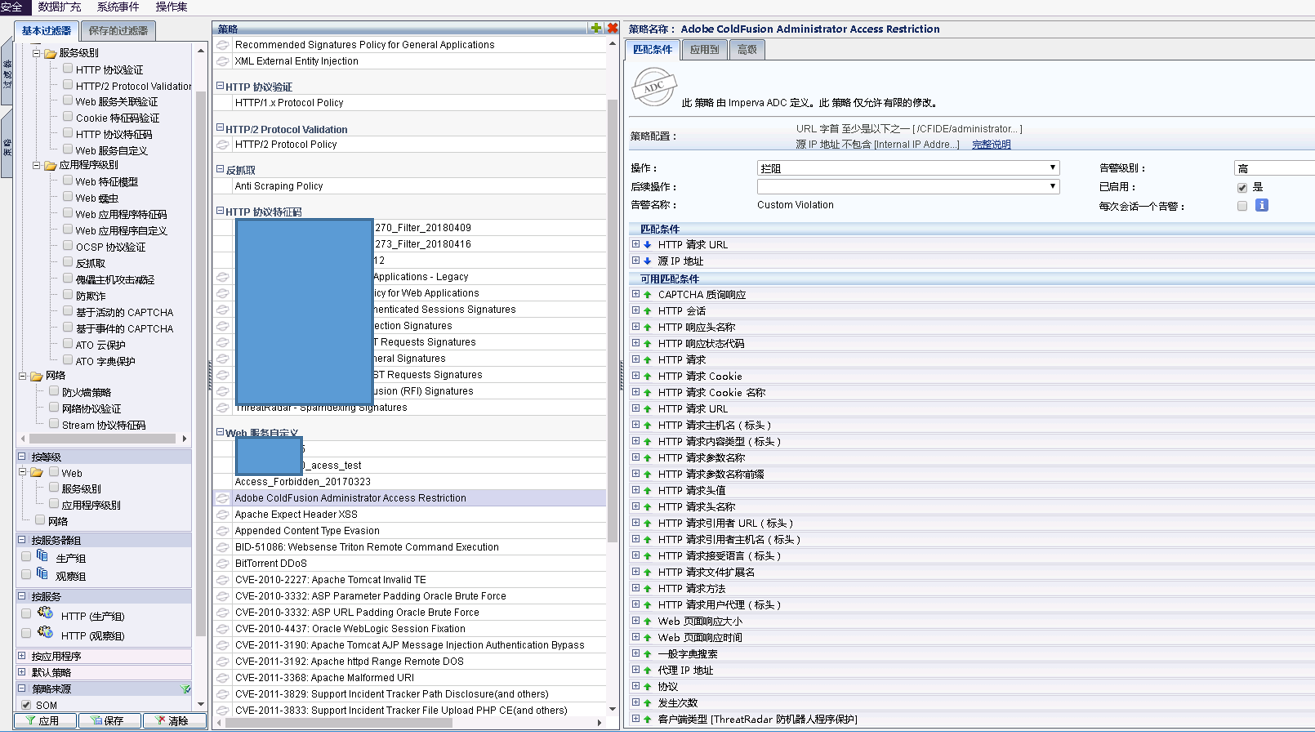Click the 清除 clear filter button
Screen dimensions: 1315x732
click(174, 720)
